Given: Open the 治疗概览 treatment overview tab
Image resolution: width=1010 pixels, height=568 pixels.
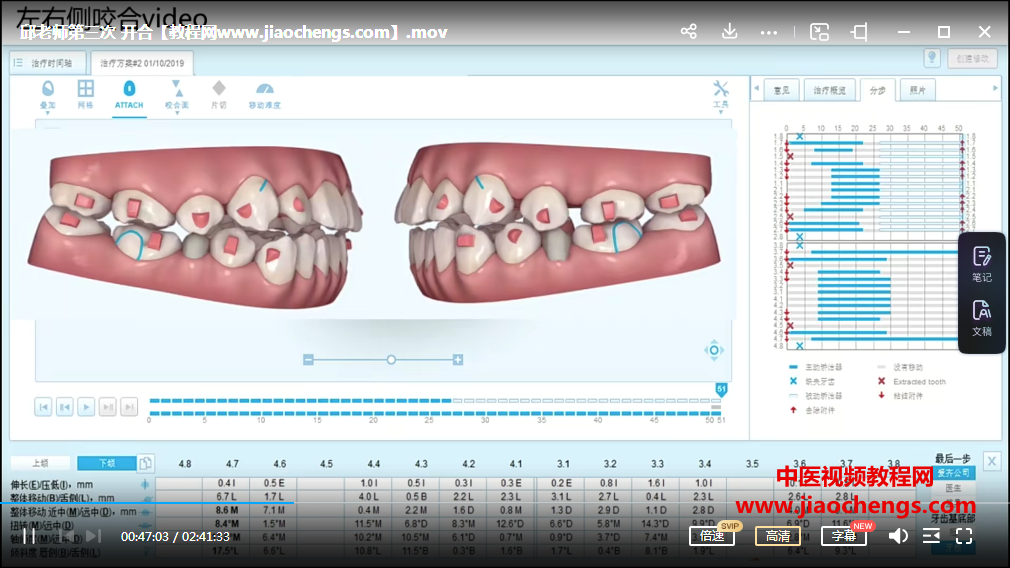Looking at the screenshot, I should [x=830, y=90].
